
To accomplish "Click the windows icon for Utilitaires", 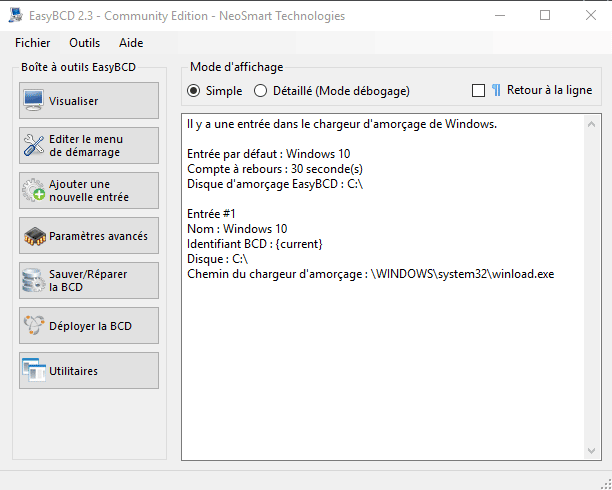I will click(34, 370).
